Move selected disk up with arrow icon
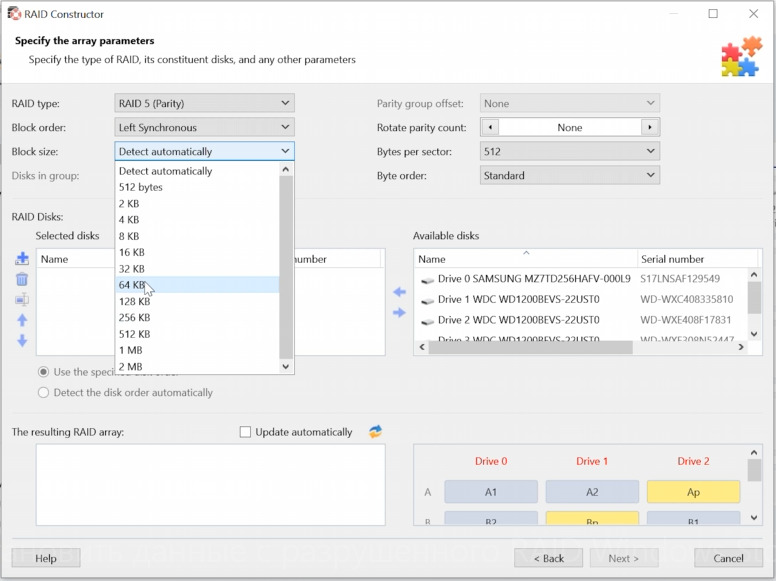776x581 pixels. (22, 320)
